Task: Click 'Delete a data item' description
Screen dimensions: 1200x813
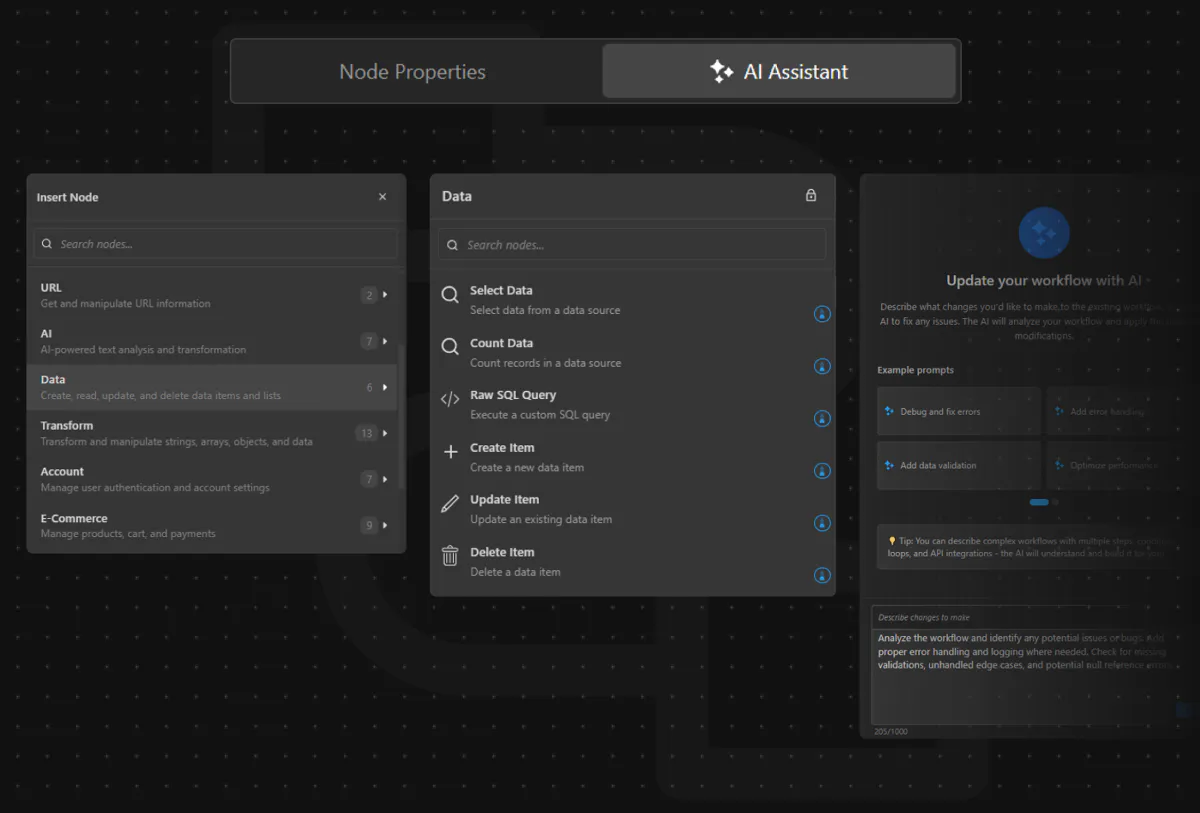Action: click(x=515, y=572)
